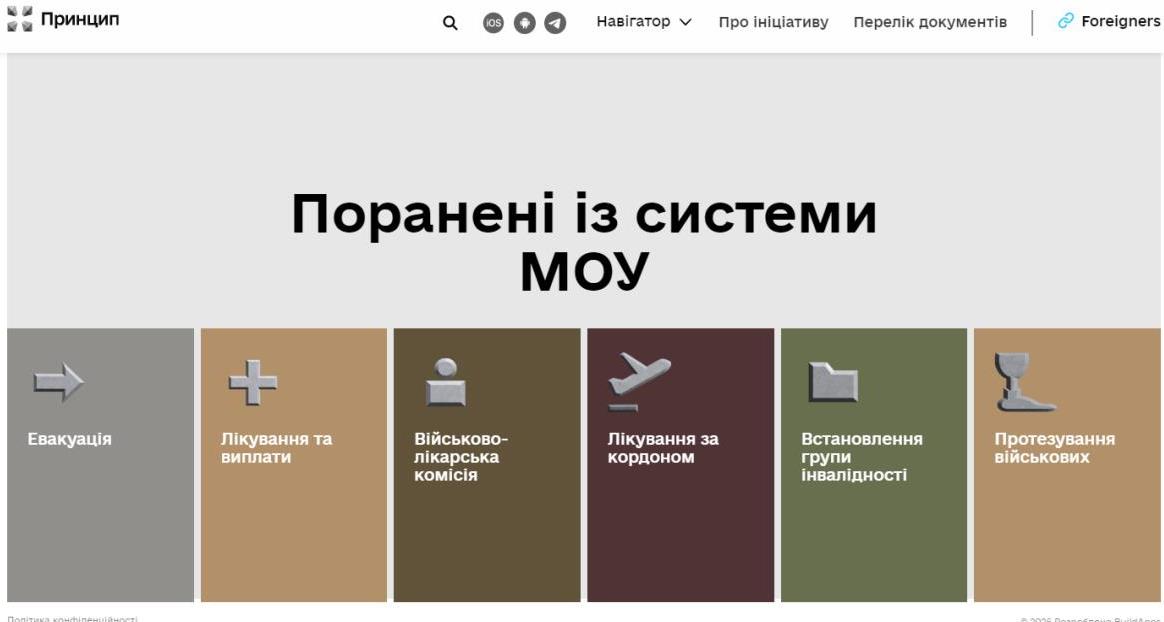1164x622 pixels.
Task: Click the medical cross icon
Action: click(x=252, y=382)
